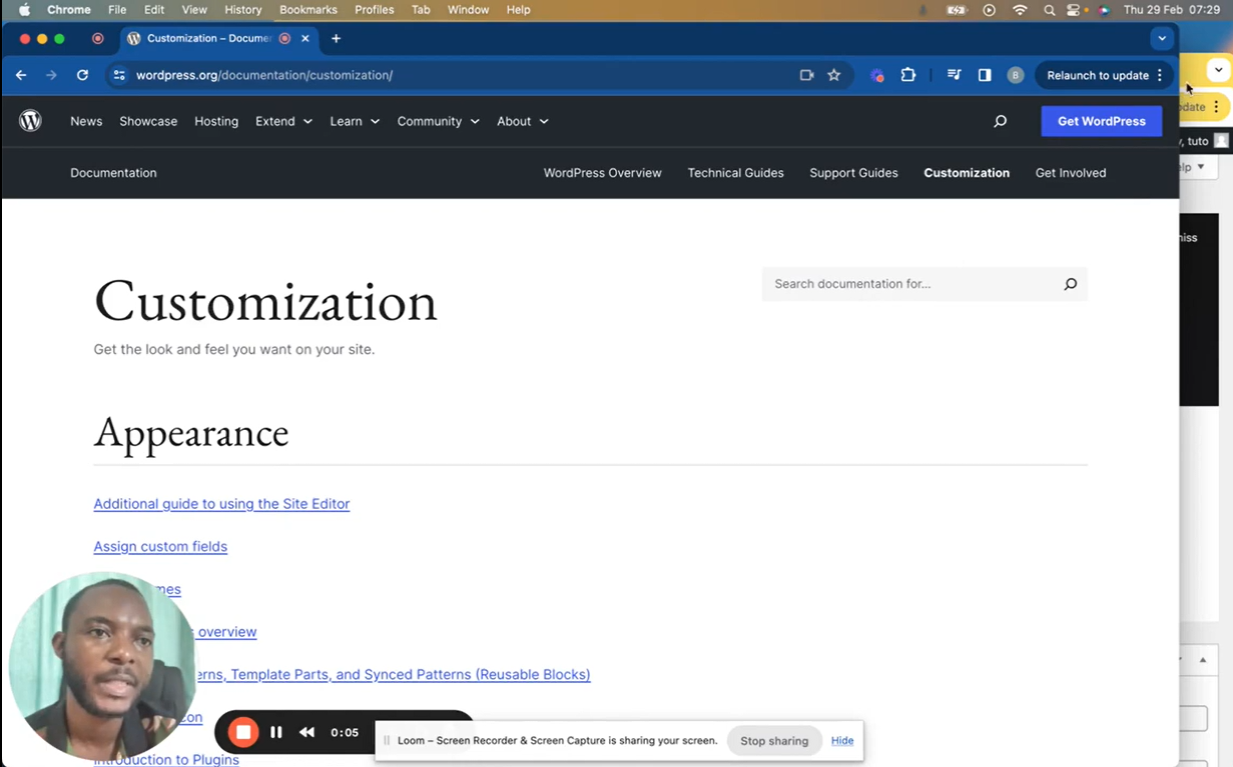
Task: Open the date and time in menu bar
Action: click(x=1172, y=10)
